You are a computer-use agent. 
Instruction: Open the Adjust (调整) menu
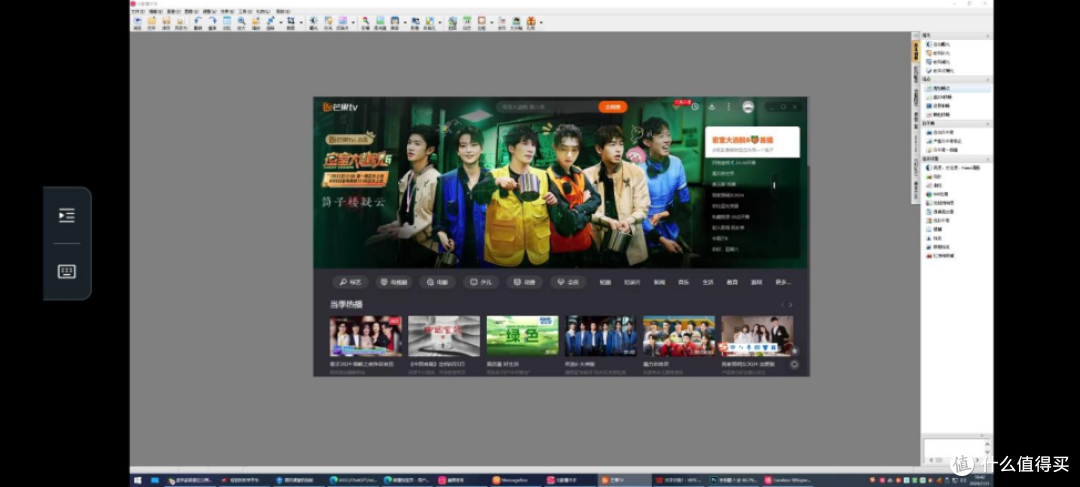209,12
